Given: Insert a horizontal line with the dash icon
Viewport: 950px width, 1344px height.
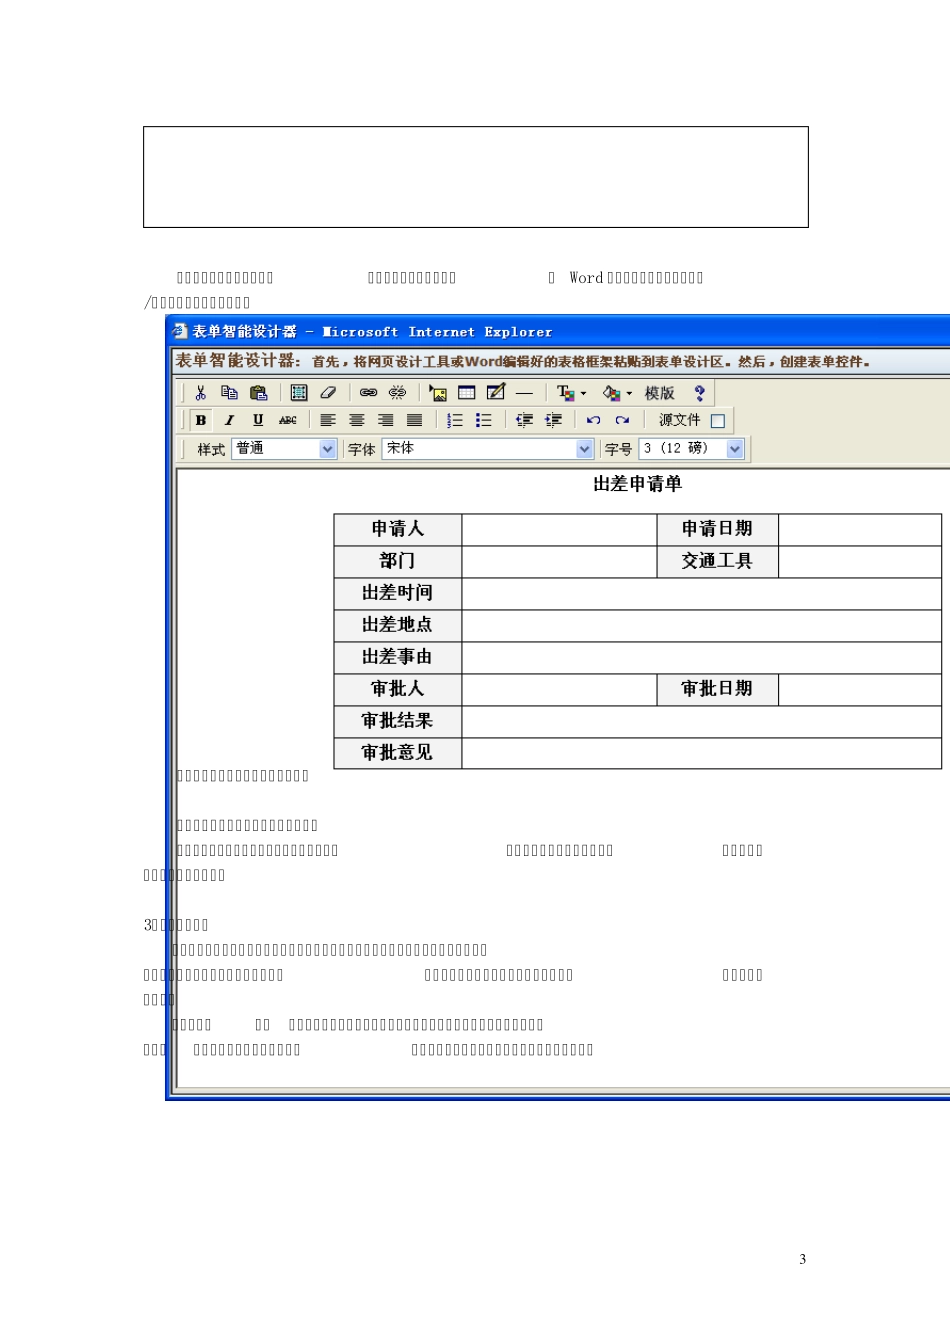Looking at the screenshot, I should pos(524,393).
